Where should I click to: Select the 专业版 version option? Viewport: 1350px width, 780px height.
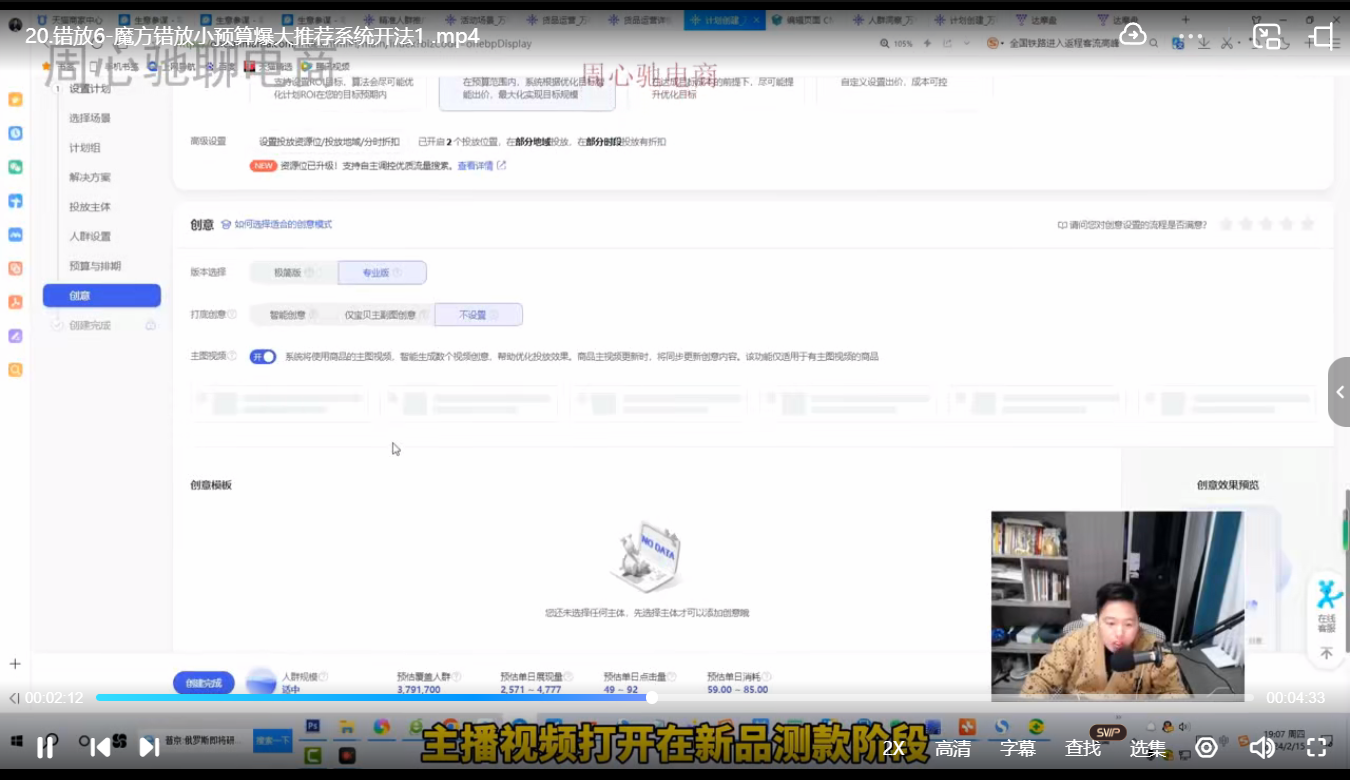381,272
